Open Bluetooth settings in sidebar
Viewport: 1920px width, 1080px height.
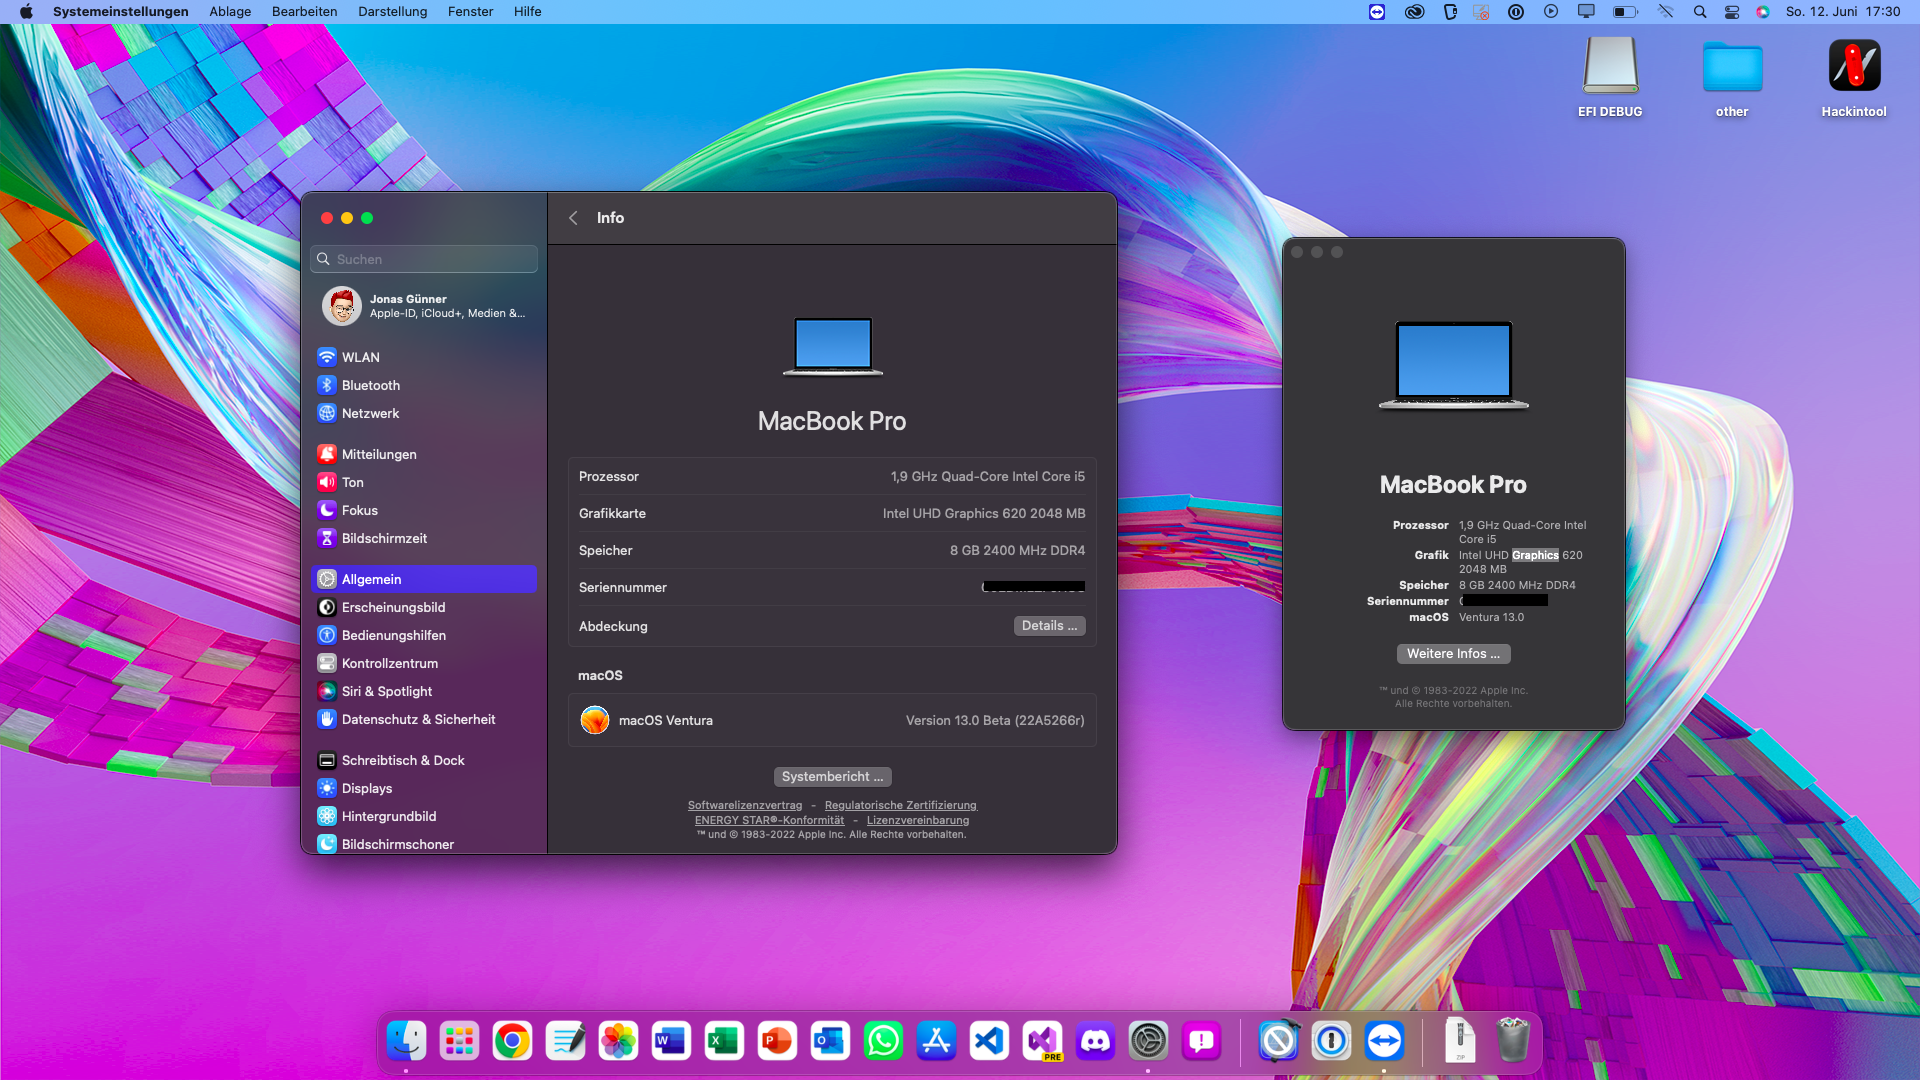pyautogui.click(x=424, y=385)
